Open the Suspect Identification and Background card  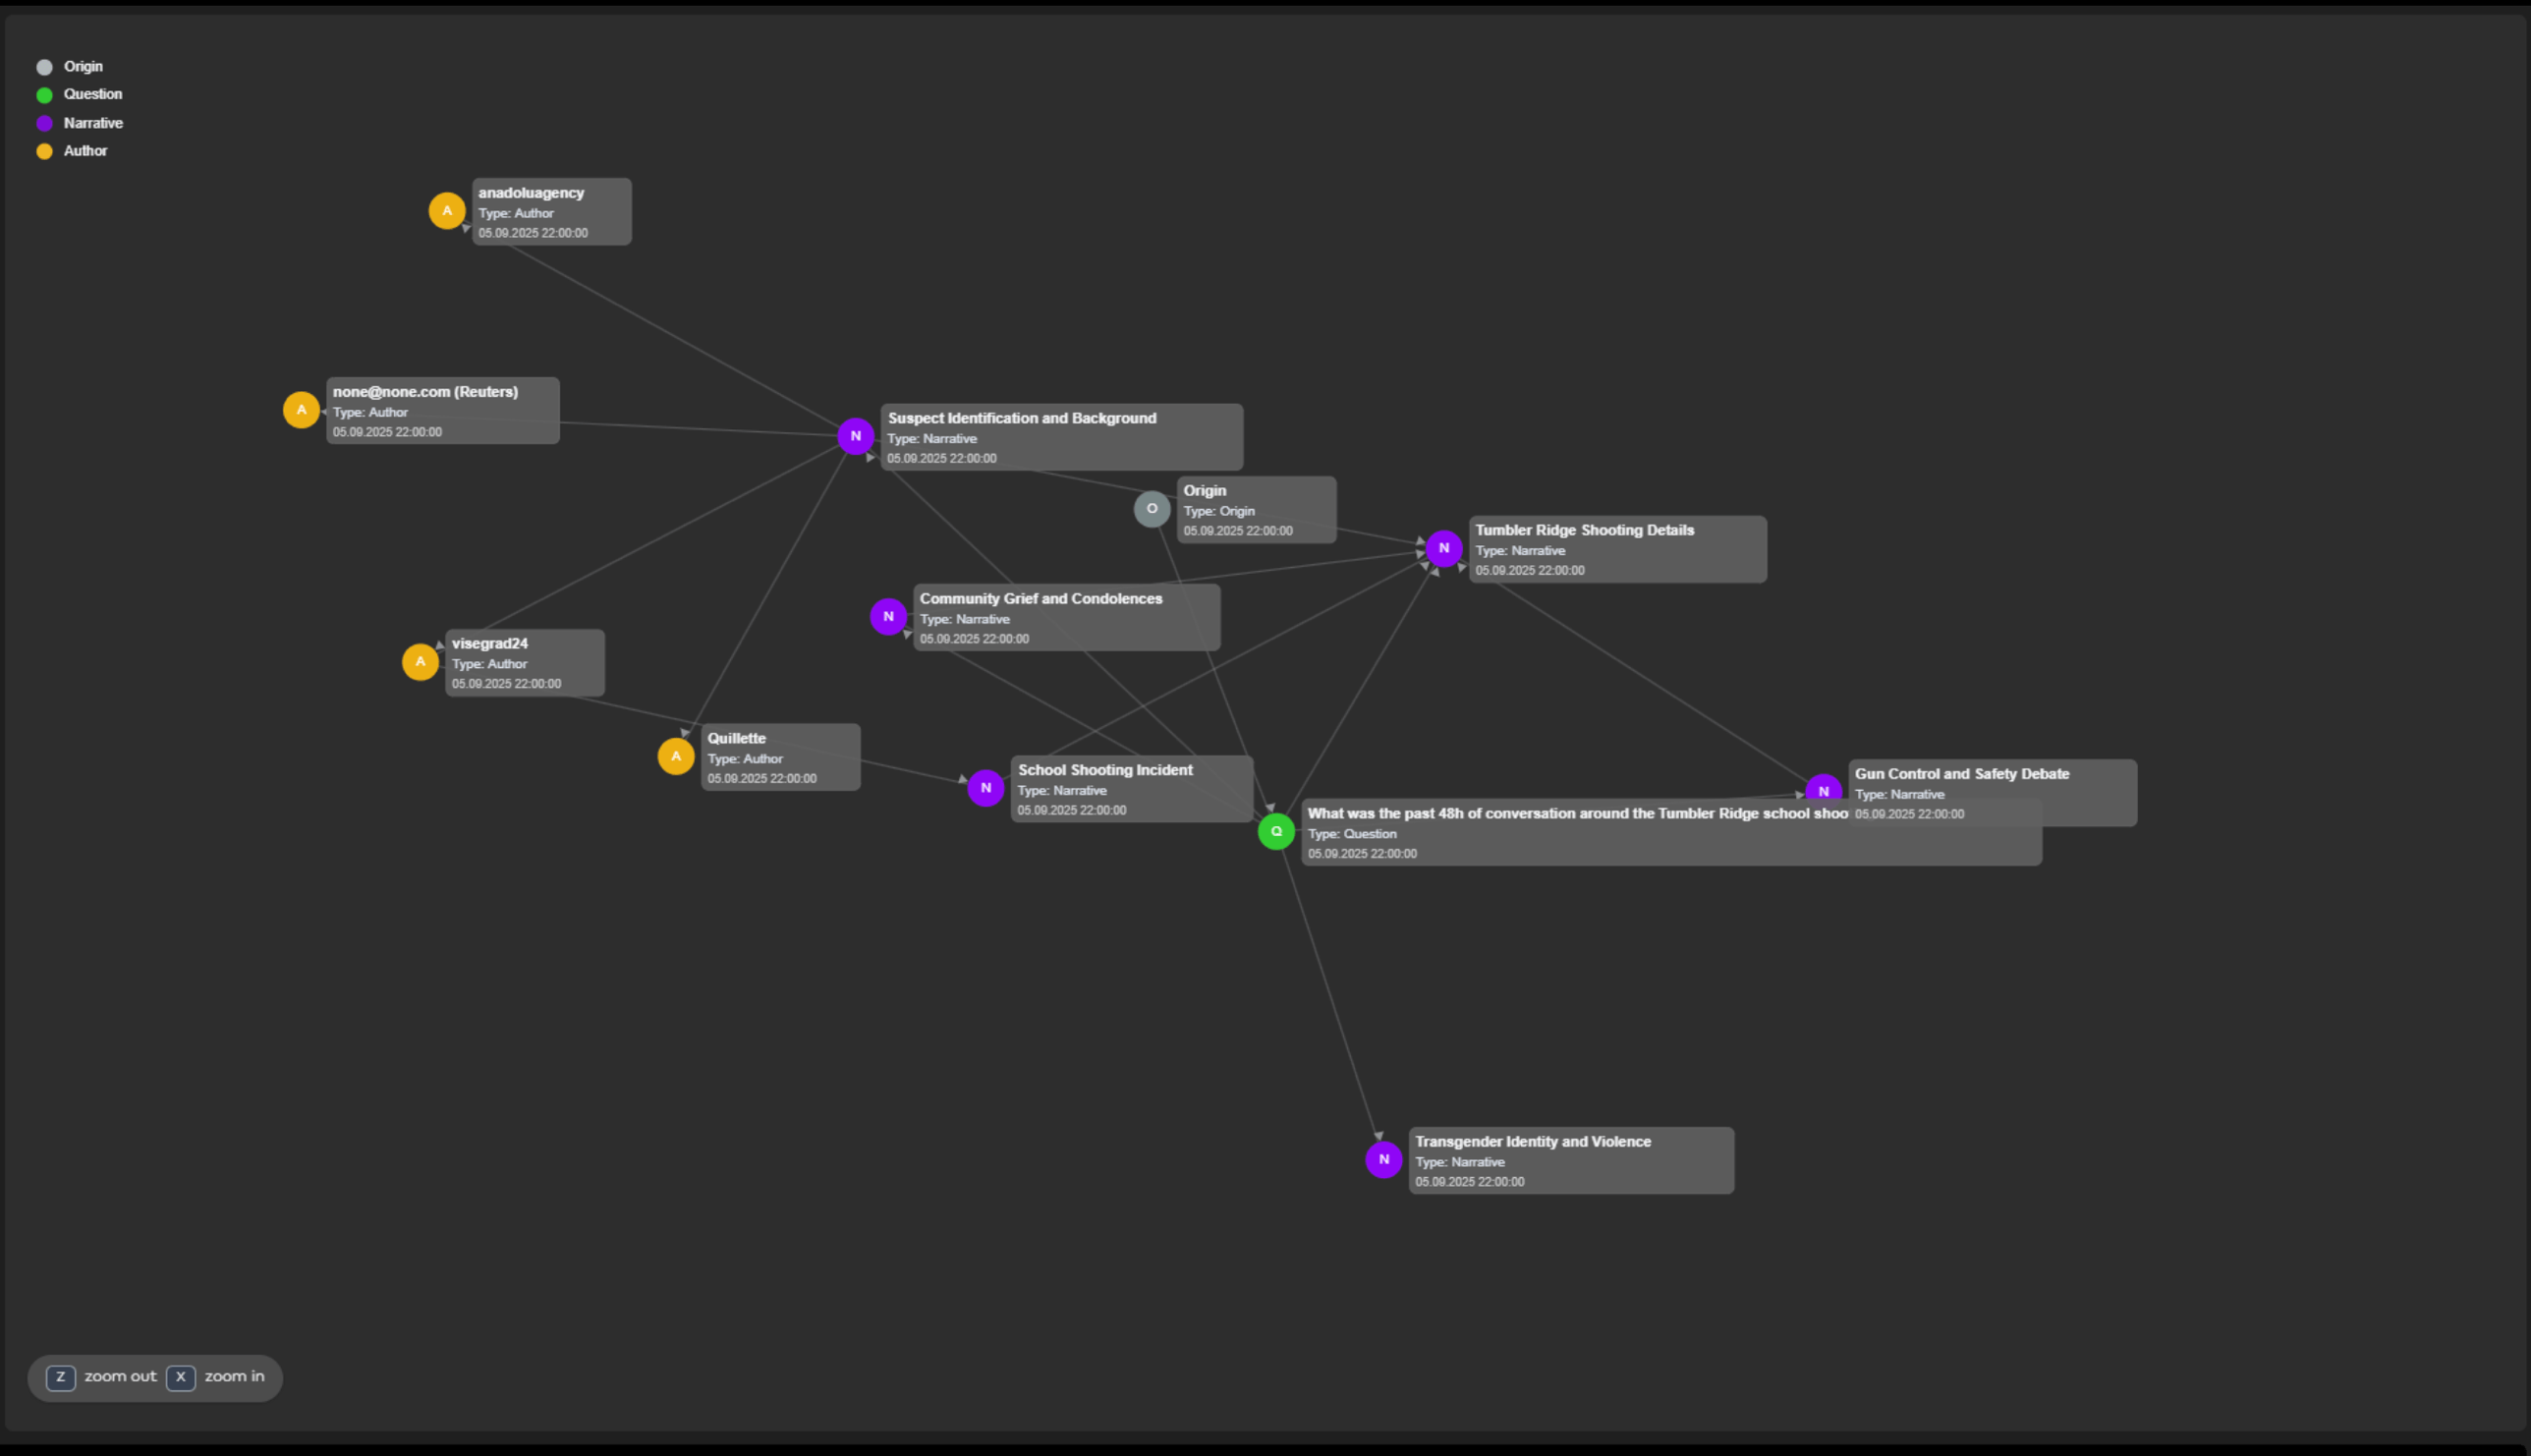tap(1062, 437)
